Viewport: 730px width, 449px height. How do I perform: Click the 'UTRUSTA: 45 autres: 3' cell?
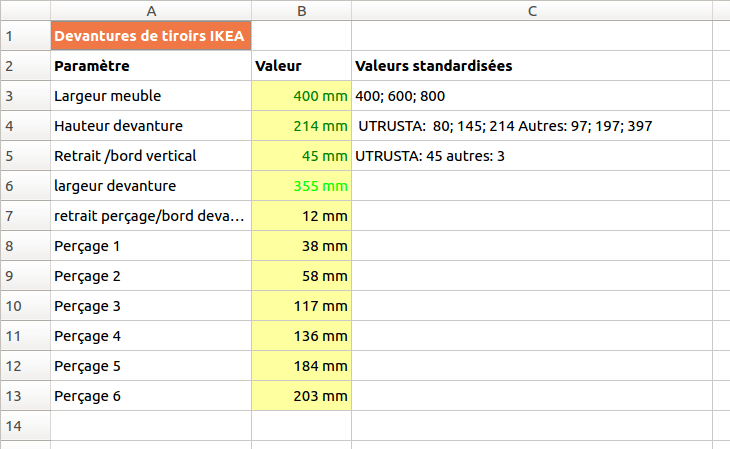[x=532, y=156]
